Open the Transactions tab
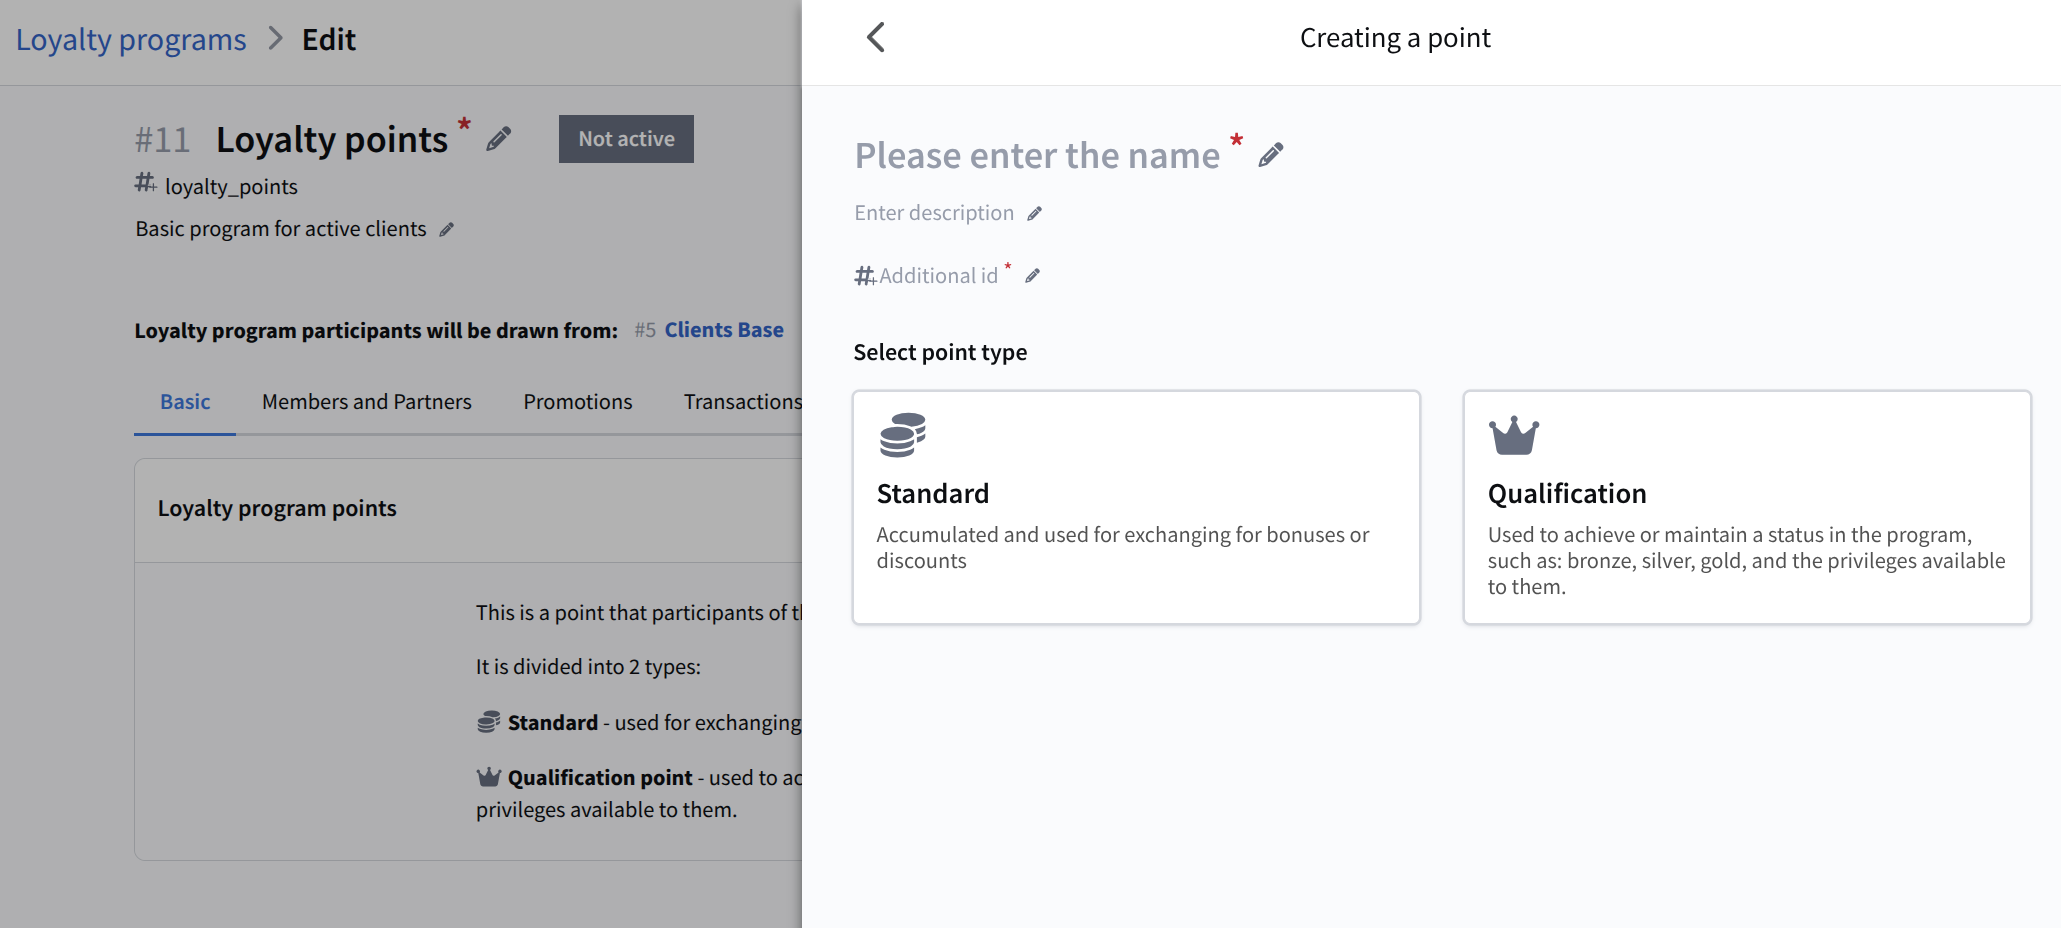 pyautogui.click(x=742, y=402)
